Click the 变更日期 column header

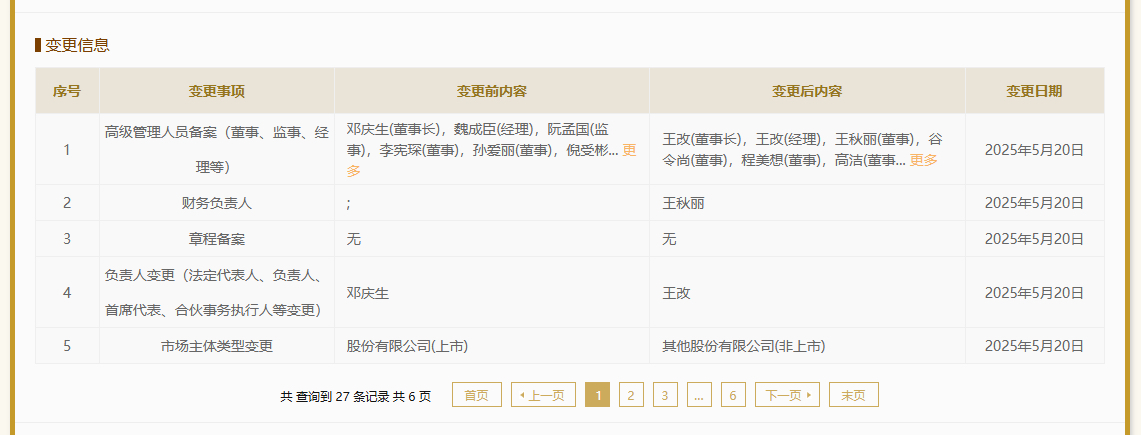(x=1034, y=91)
